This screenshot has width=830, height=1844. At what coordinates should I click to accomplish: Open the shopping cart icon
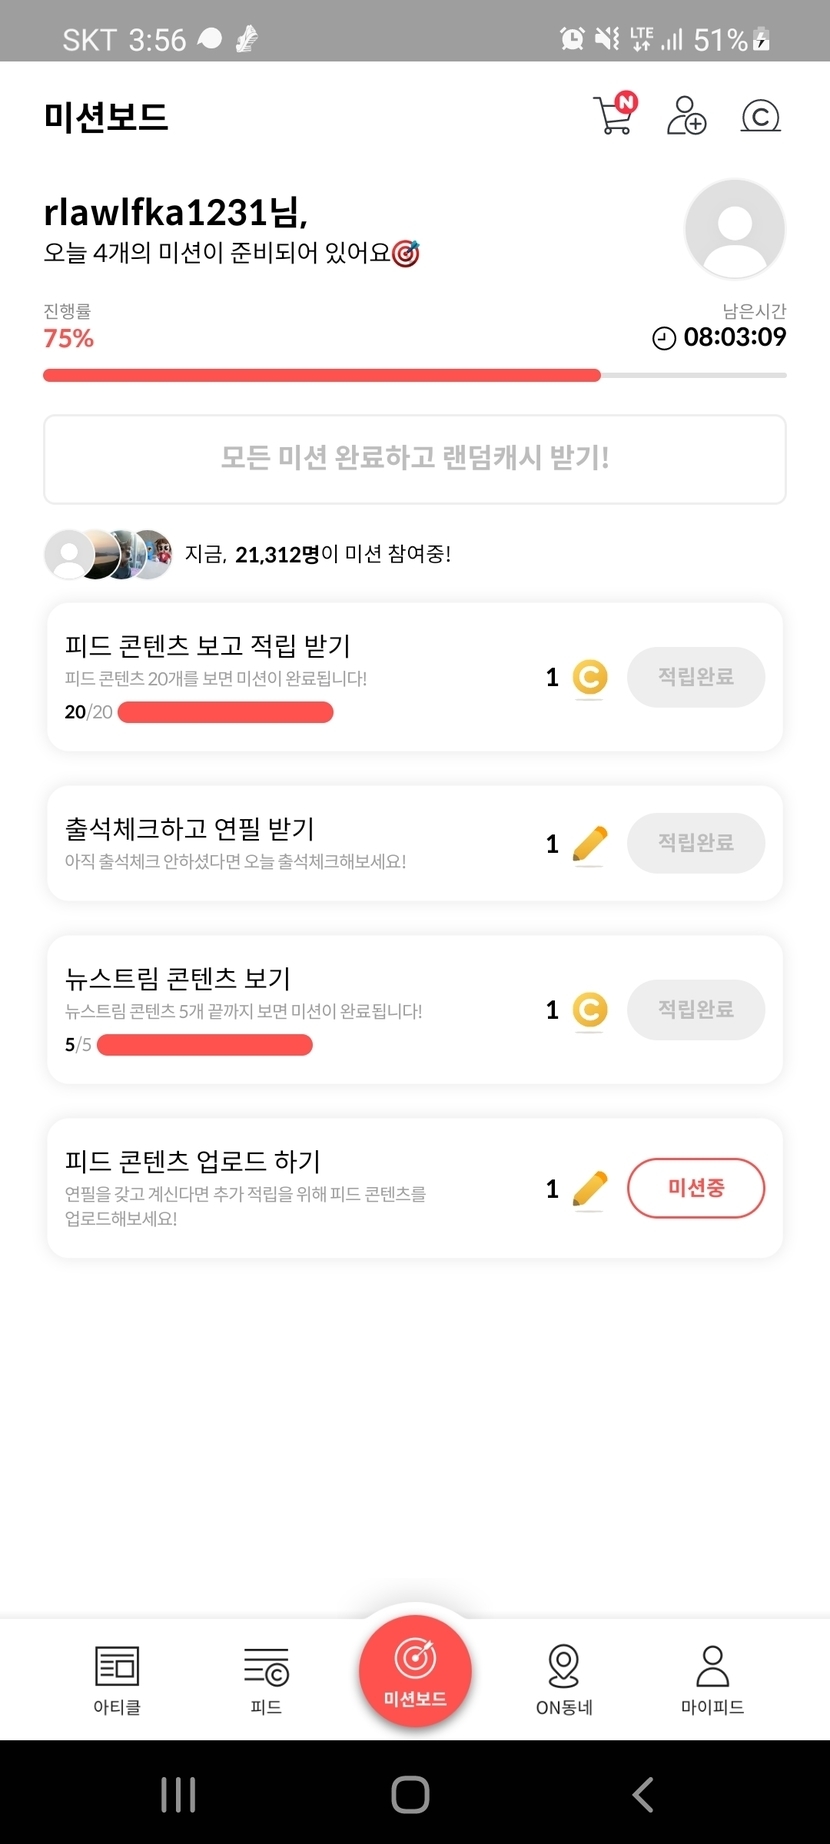click(613, 116)
